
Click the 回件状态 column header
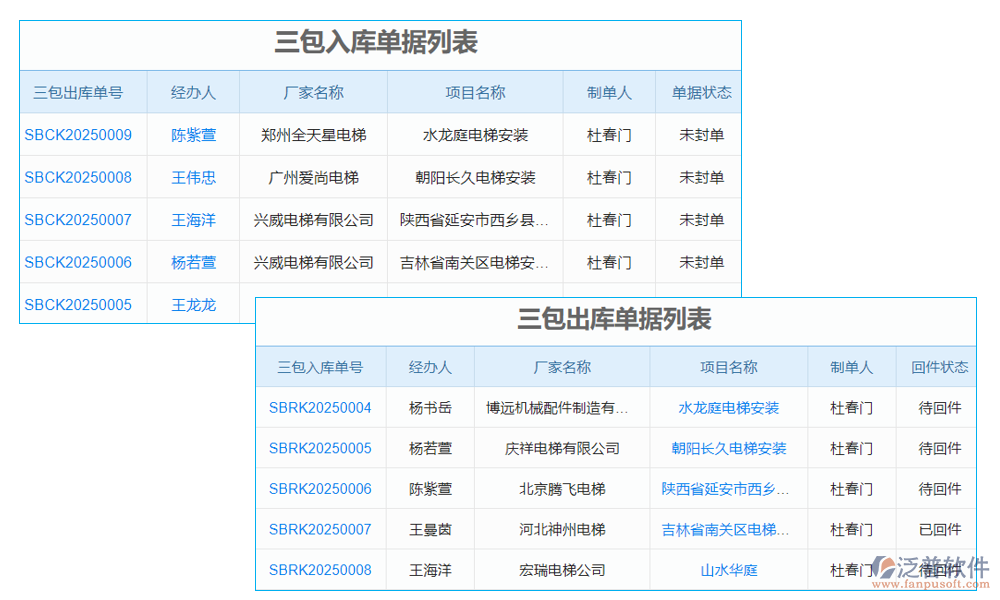(x=937, y=366)
